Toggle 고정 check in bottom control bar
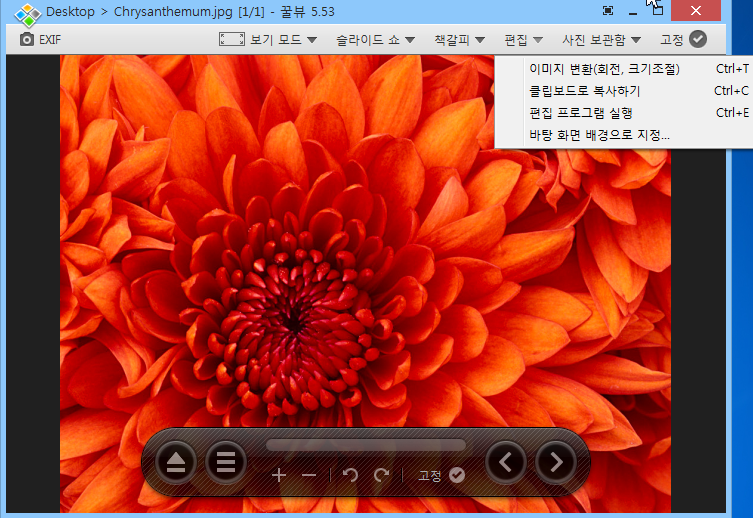 pos(457,475)
